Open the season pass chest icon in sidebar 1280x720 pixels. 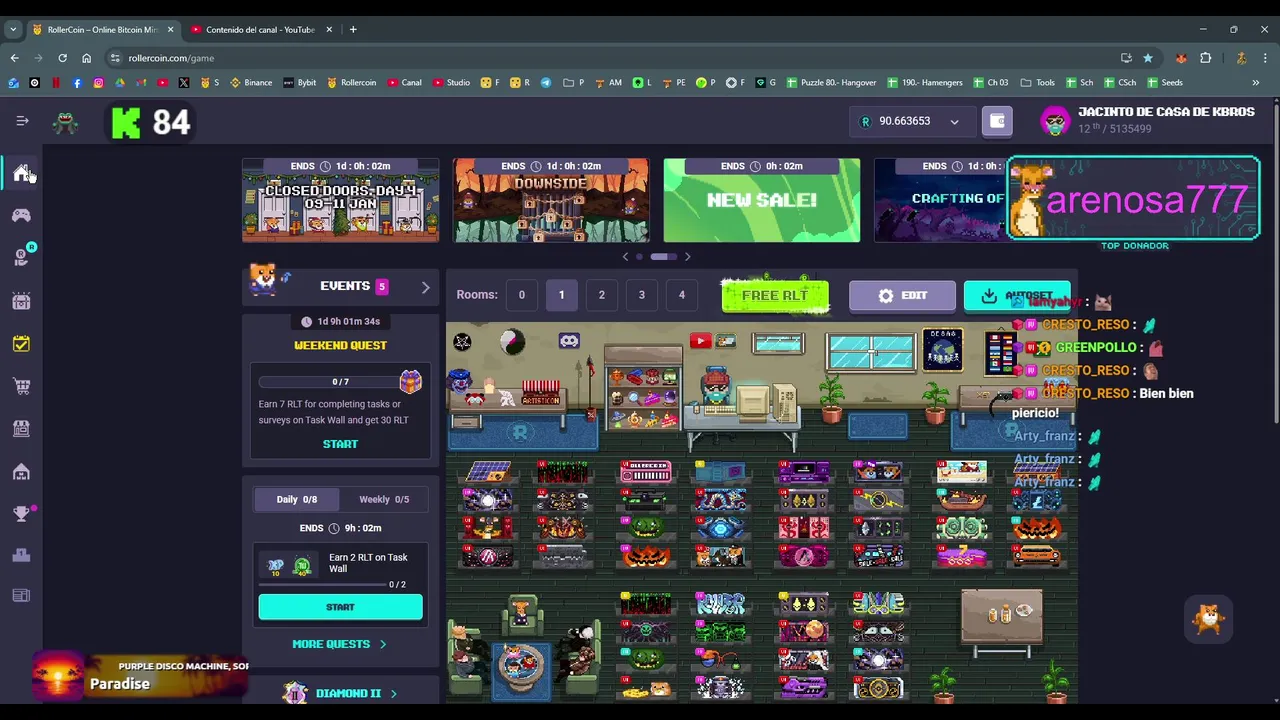click(x=21, y=301)
